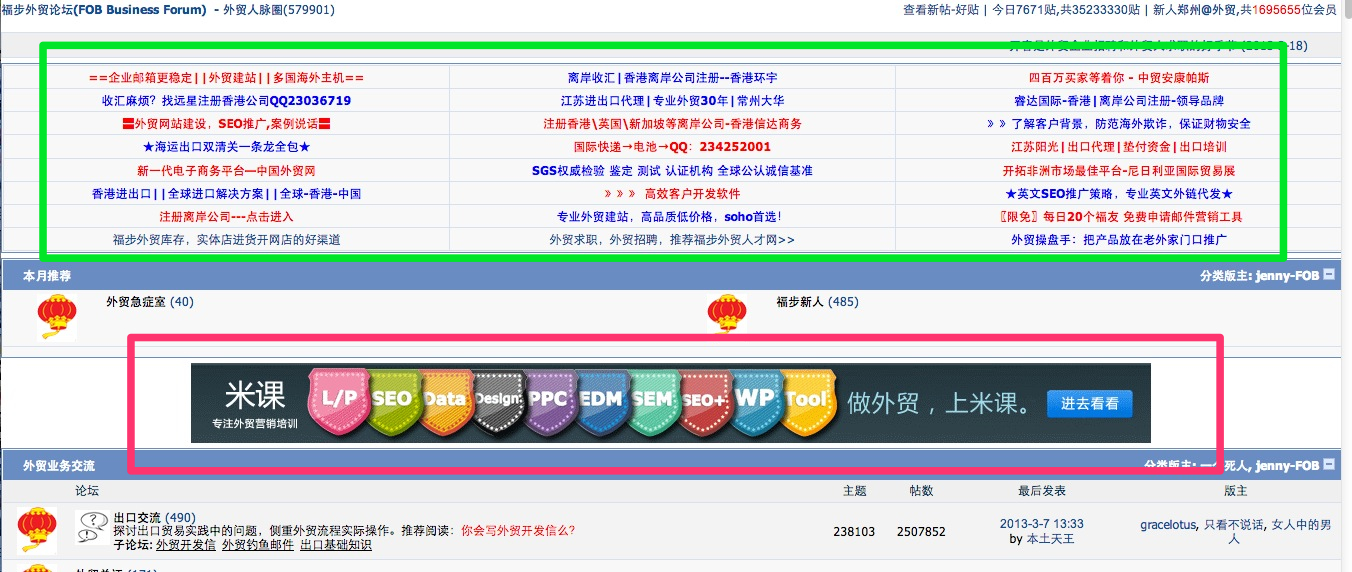Click the 帖数 value 2507852
The height and width of the screenshot is (572, 1352).
pos(921,532)
